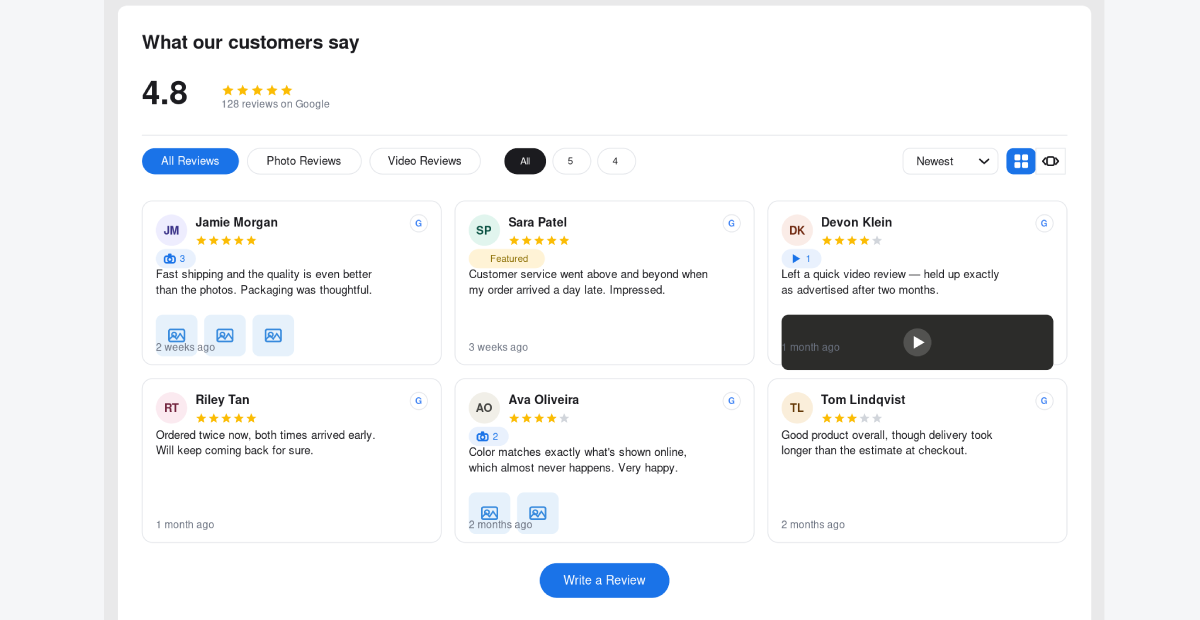Open second photo thumbnail in Ava Oliveira's review

point(538,513)
